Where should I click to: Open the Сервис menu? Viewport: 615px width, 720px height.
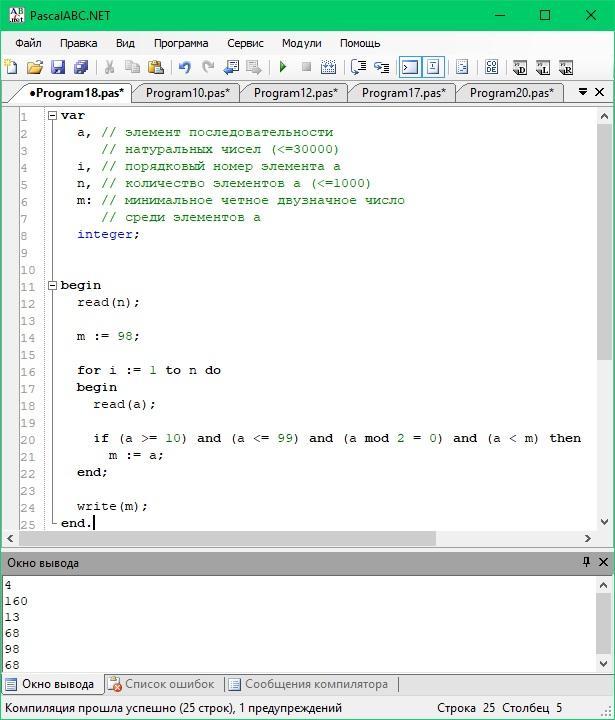coord(245,43)
